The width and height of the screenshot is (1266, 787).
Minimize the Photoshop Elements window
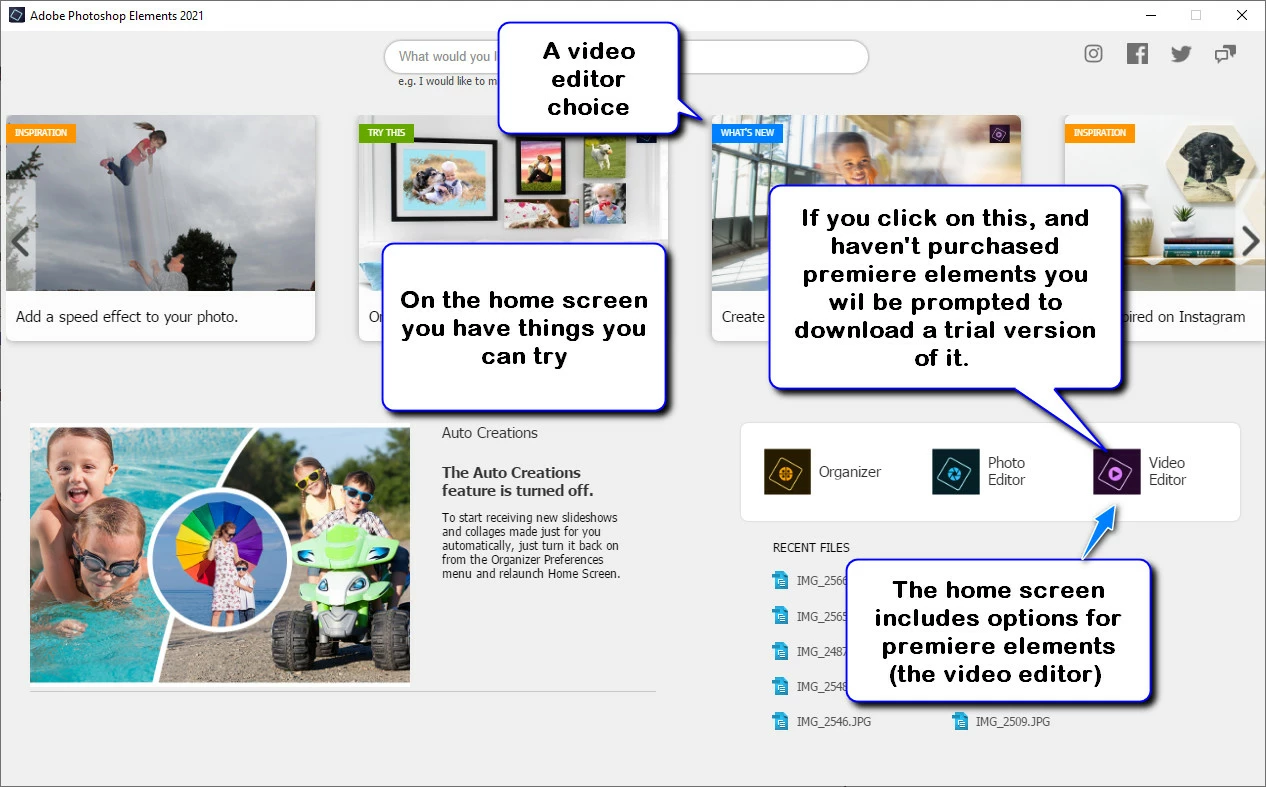[1150, 15]
